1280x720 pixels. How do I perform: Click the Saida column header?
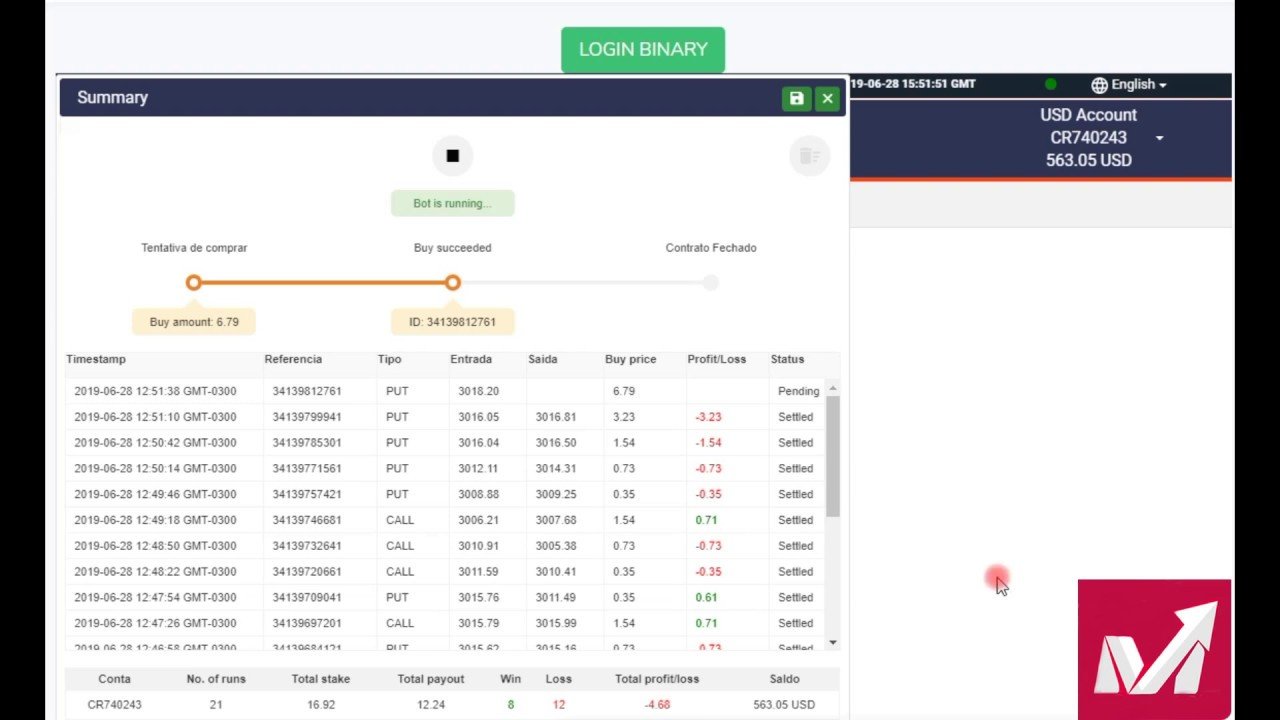[x=543, y=359]
